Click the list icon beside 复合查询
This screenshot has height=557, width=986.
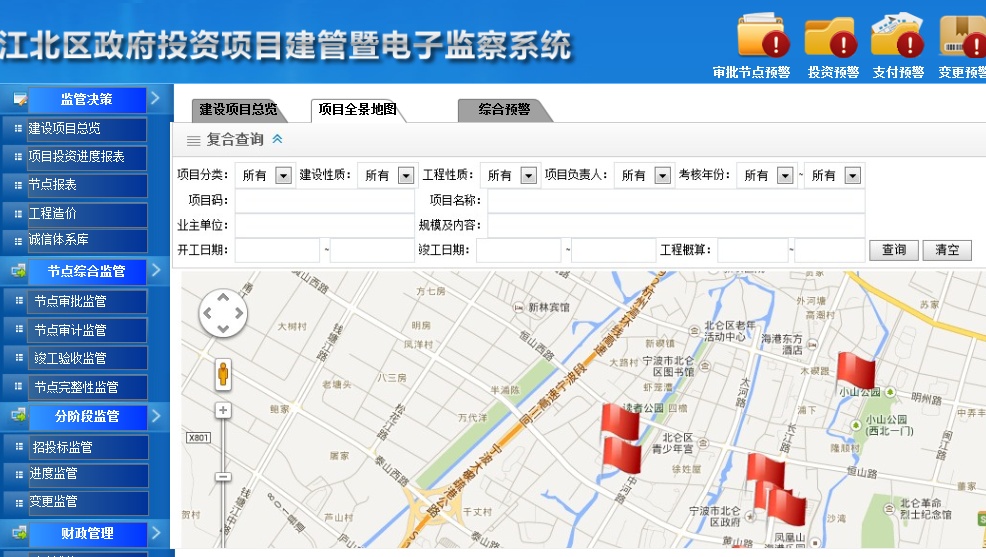pos(194,141)
